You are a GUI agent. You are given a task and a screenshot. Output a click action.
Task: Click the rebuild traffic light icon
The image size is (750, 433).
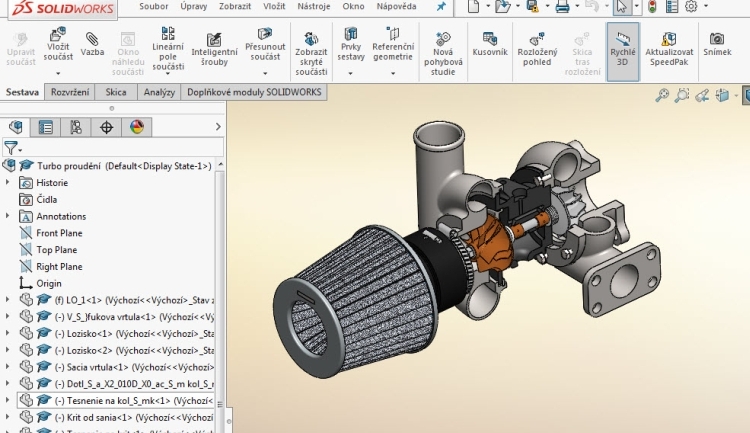(652, 7)
